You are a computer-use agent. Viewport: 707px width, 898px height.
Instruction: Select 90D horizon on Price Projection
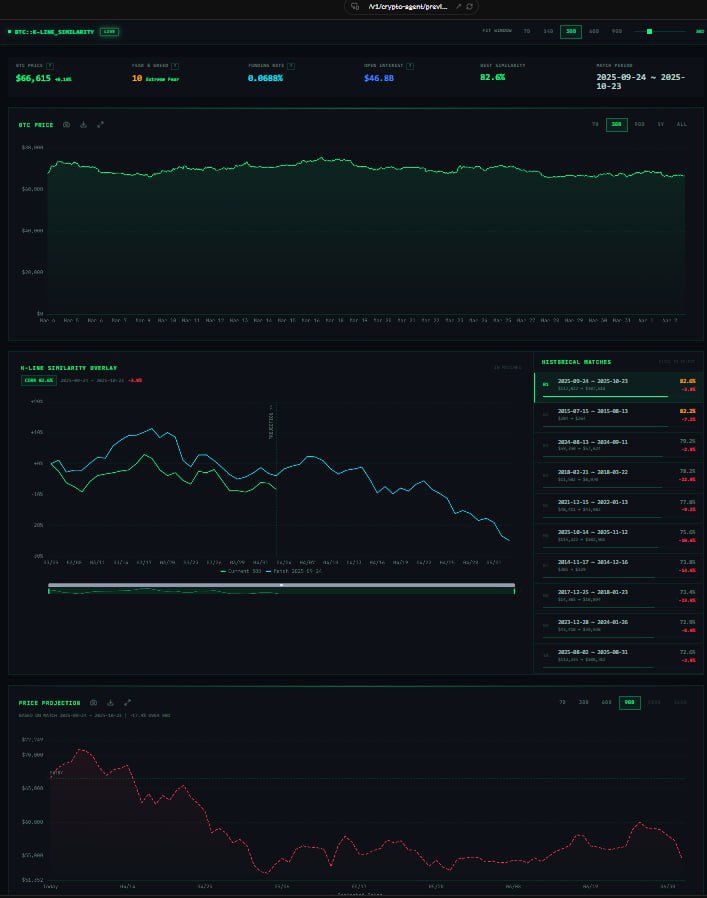tap(629, 702)
